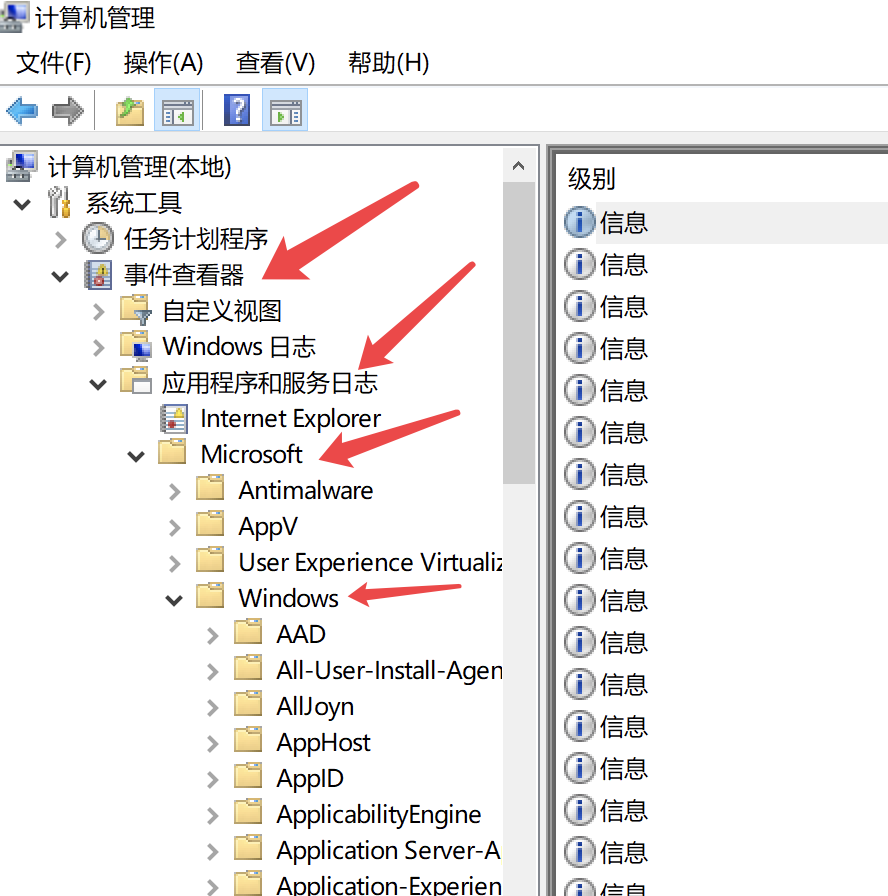This screenshot has width=888, height=896.
Task: Select the 任务计划程序 clock icon
Action: tap(98, 238)
